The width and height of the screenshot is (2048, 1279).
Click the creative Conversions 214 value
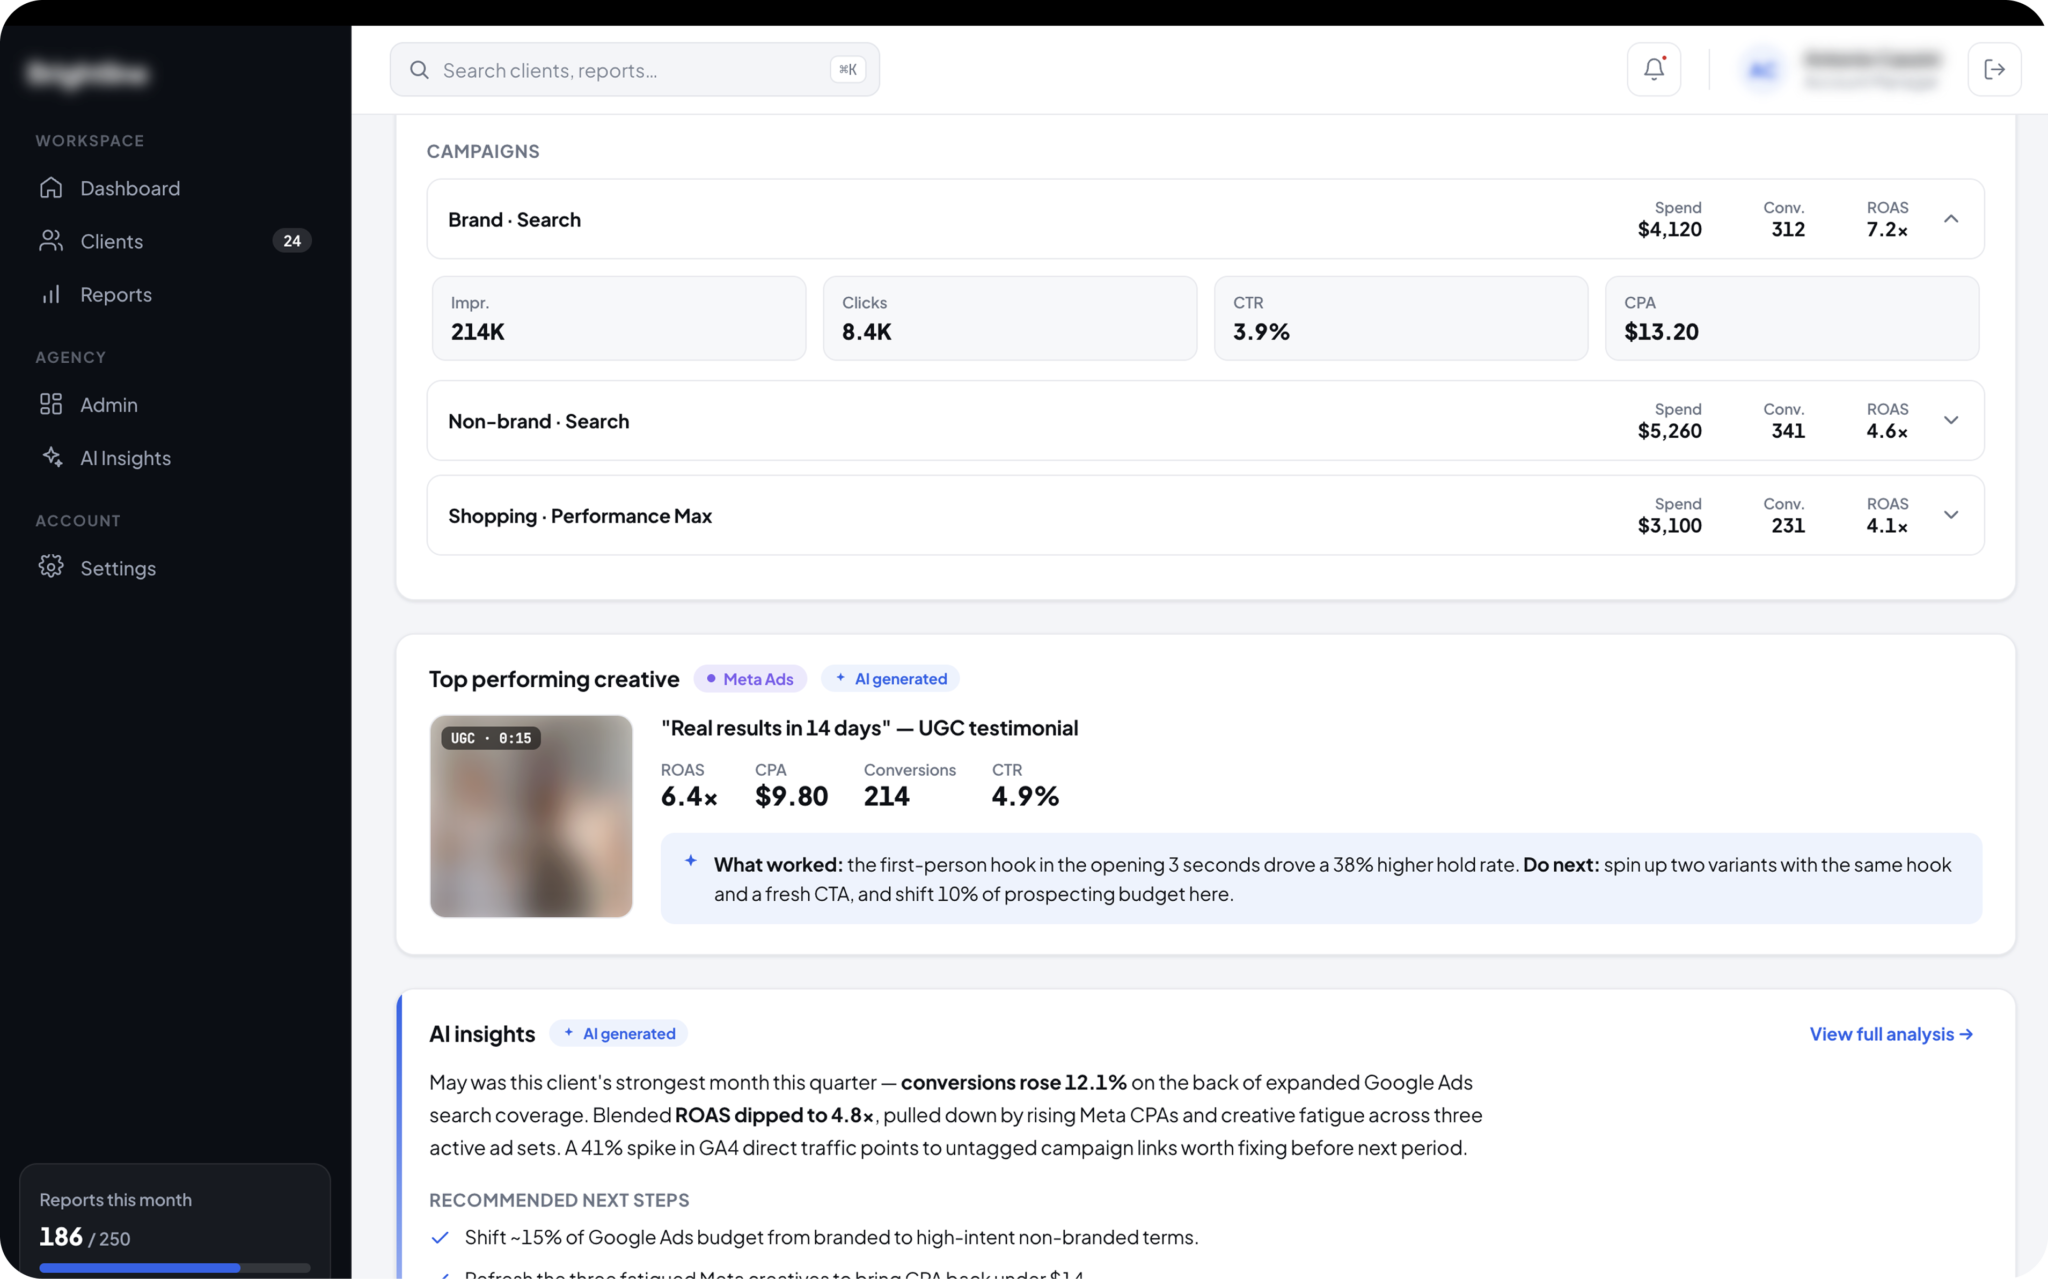click(x=886, y=797)
